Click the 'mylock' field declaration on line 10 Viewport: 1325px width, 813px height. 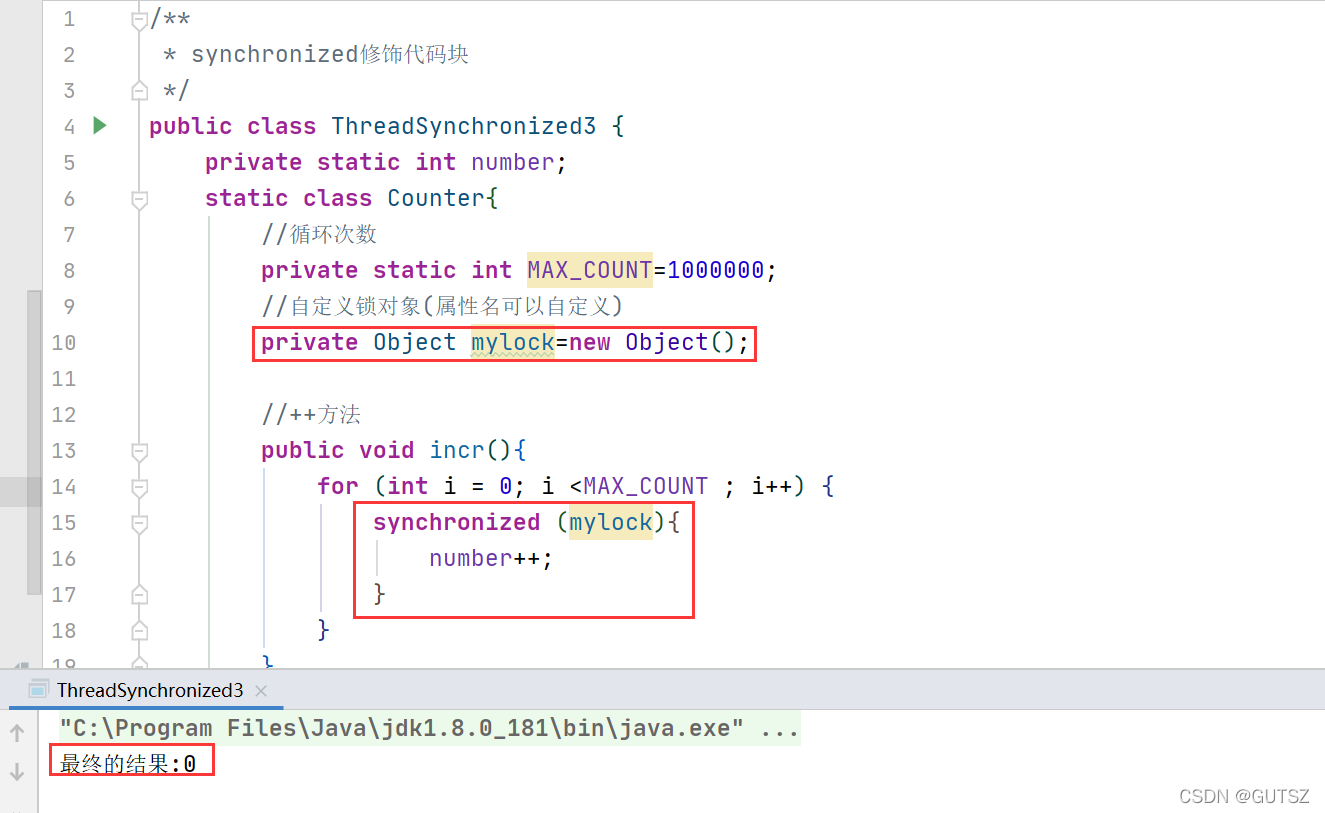pos(513,343)
